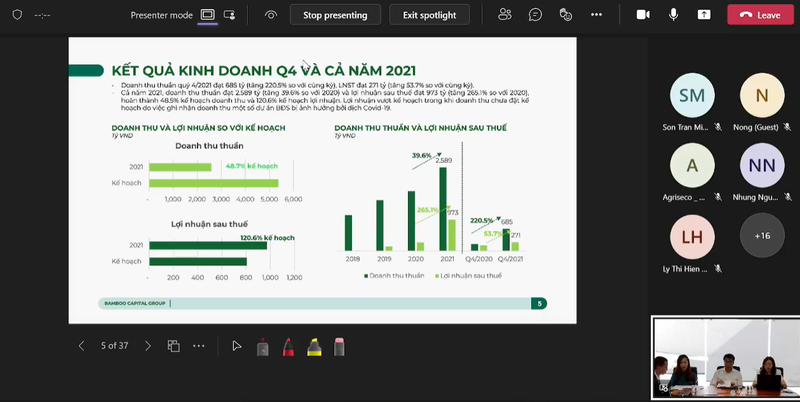Image resolution: width=800 pixels, height=402 pixels.
Task: Toggle private view eye icon
Action: 271,15
